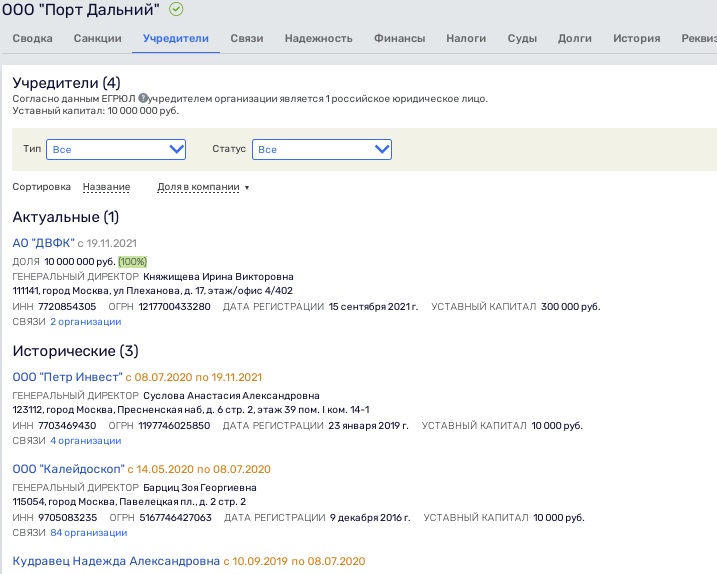The height and width of the screenshot is (574, 717).
Task: Go to the Связи tab
Action: click(246, 39)
